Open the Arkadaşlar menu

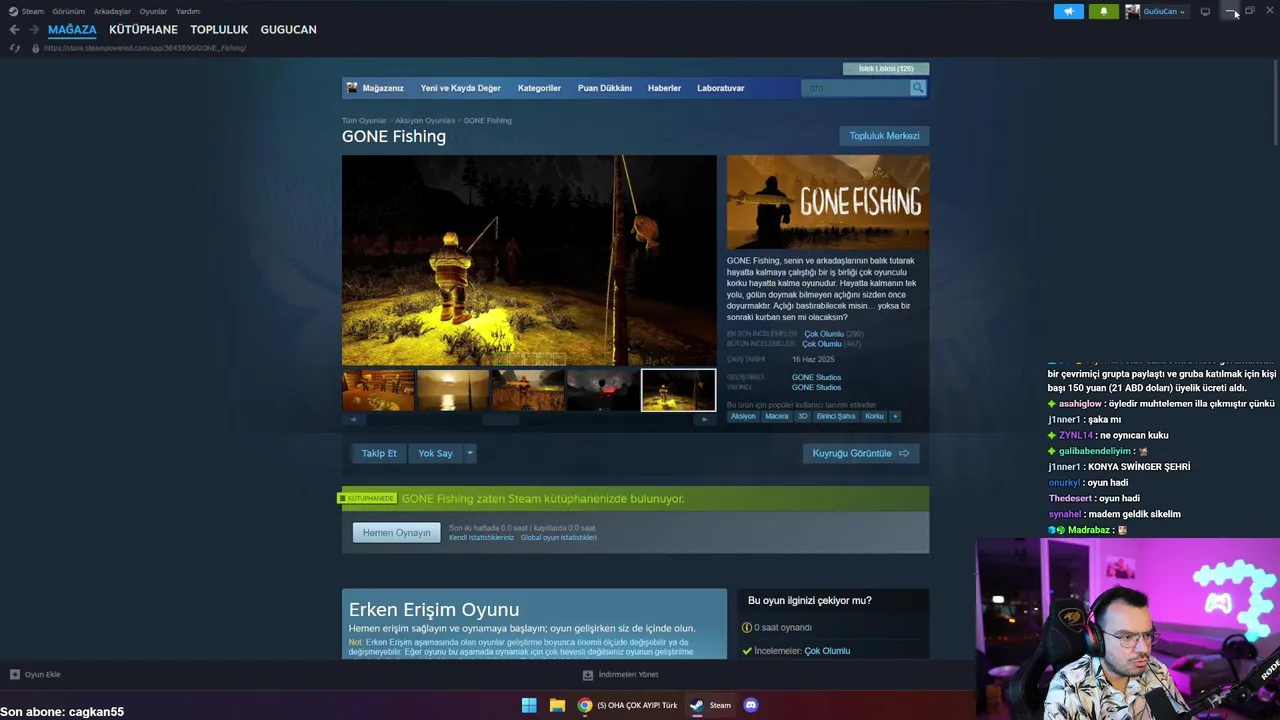coord(112,11)
